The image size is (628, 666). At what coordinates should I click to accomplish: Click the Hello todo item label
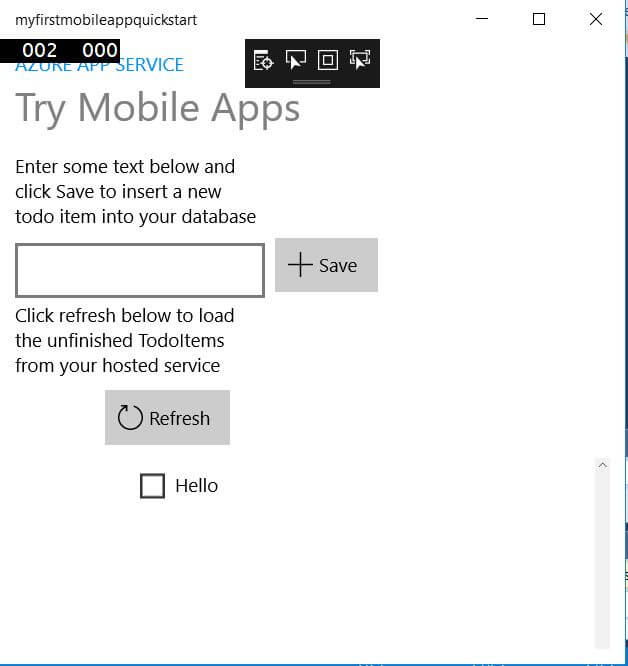click(x=196, y=486)
